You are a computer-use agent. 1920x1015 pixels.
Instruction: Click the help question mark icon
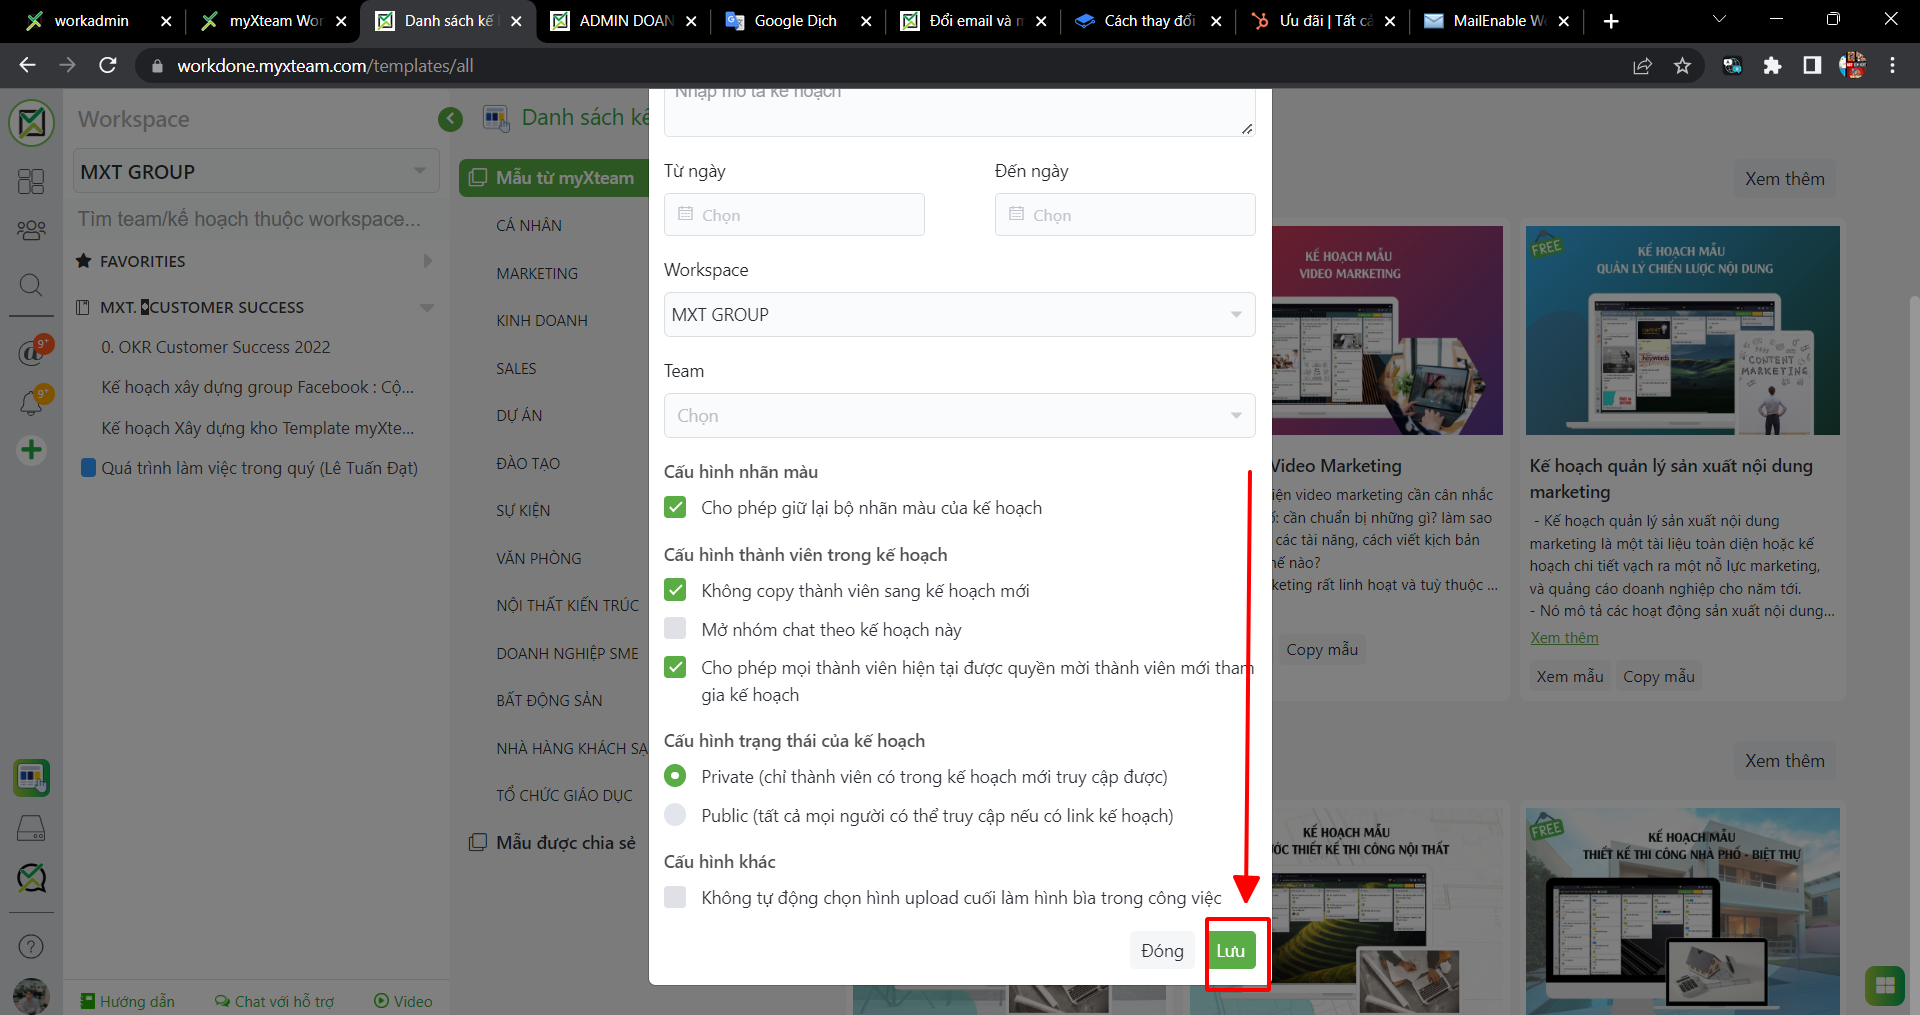31,946
